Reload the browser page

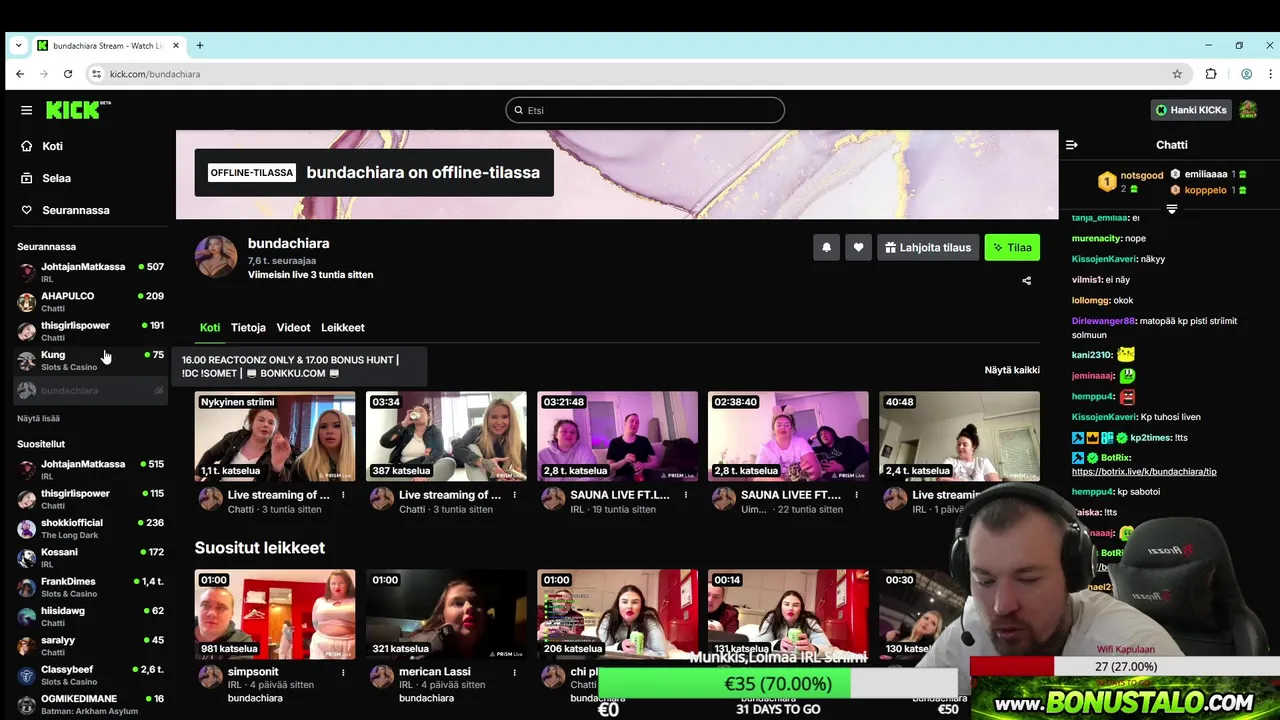(68, 74)
